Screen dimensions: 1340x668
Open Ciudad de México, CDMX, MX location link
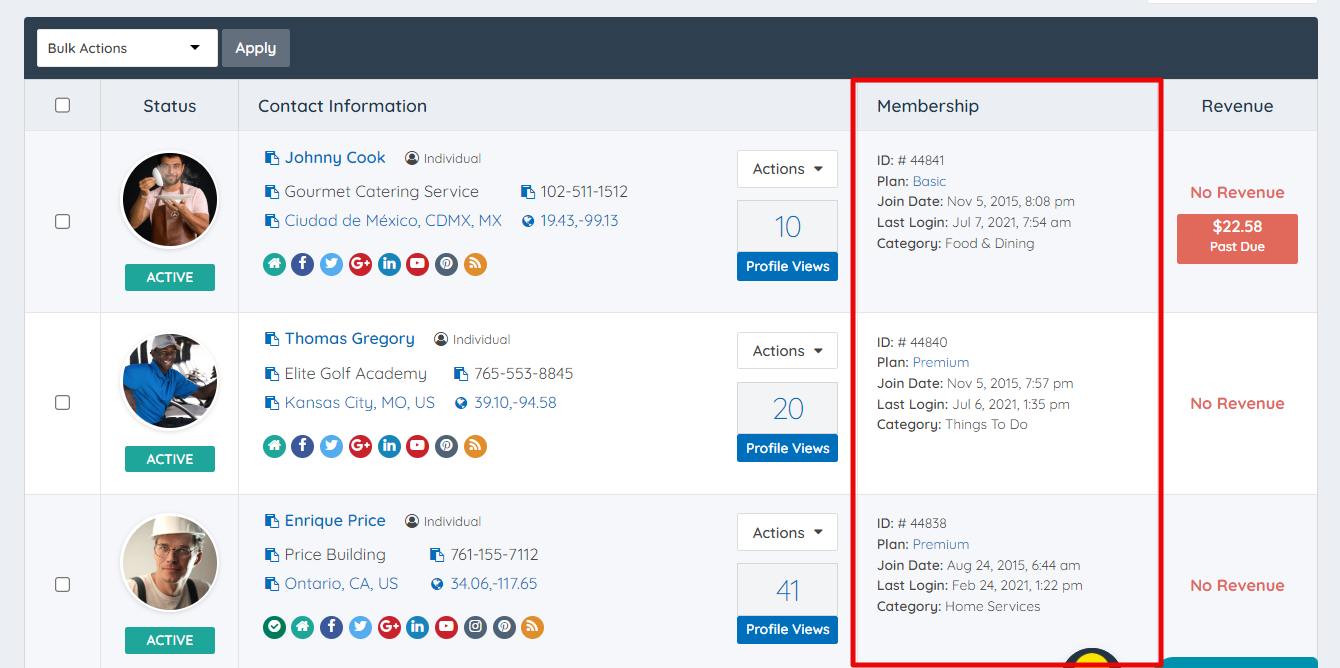(393, 221)
